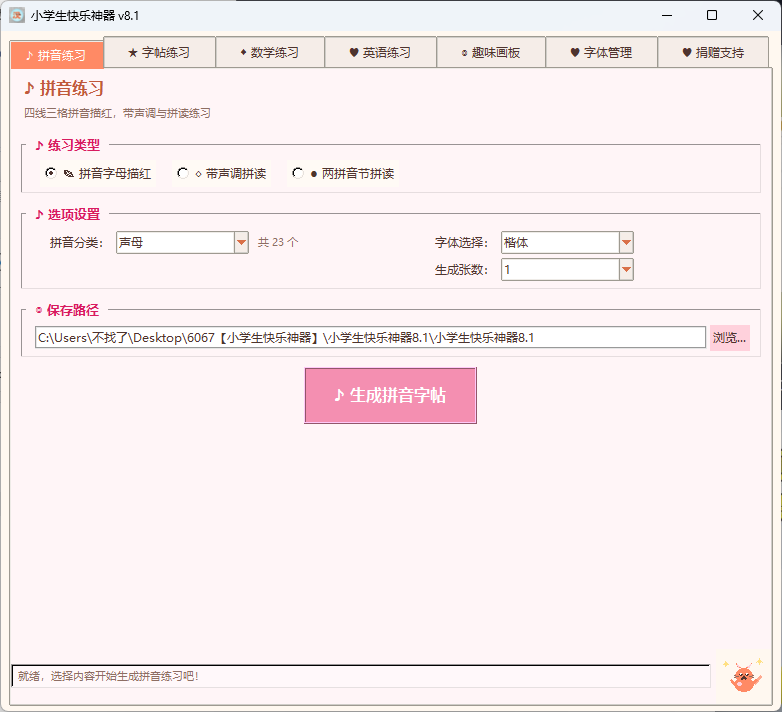The height and width of the screenshot is (712, 782).
Task: Switch to the 趣味画板 tab
Action: tap(491, 52)
